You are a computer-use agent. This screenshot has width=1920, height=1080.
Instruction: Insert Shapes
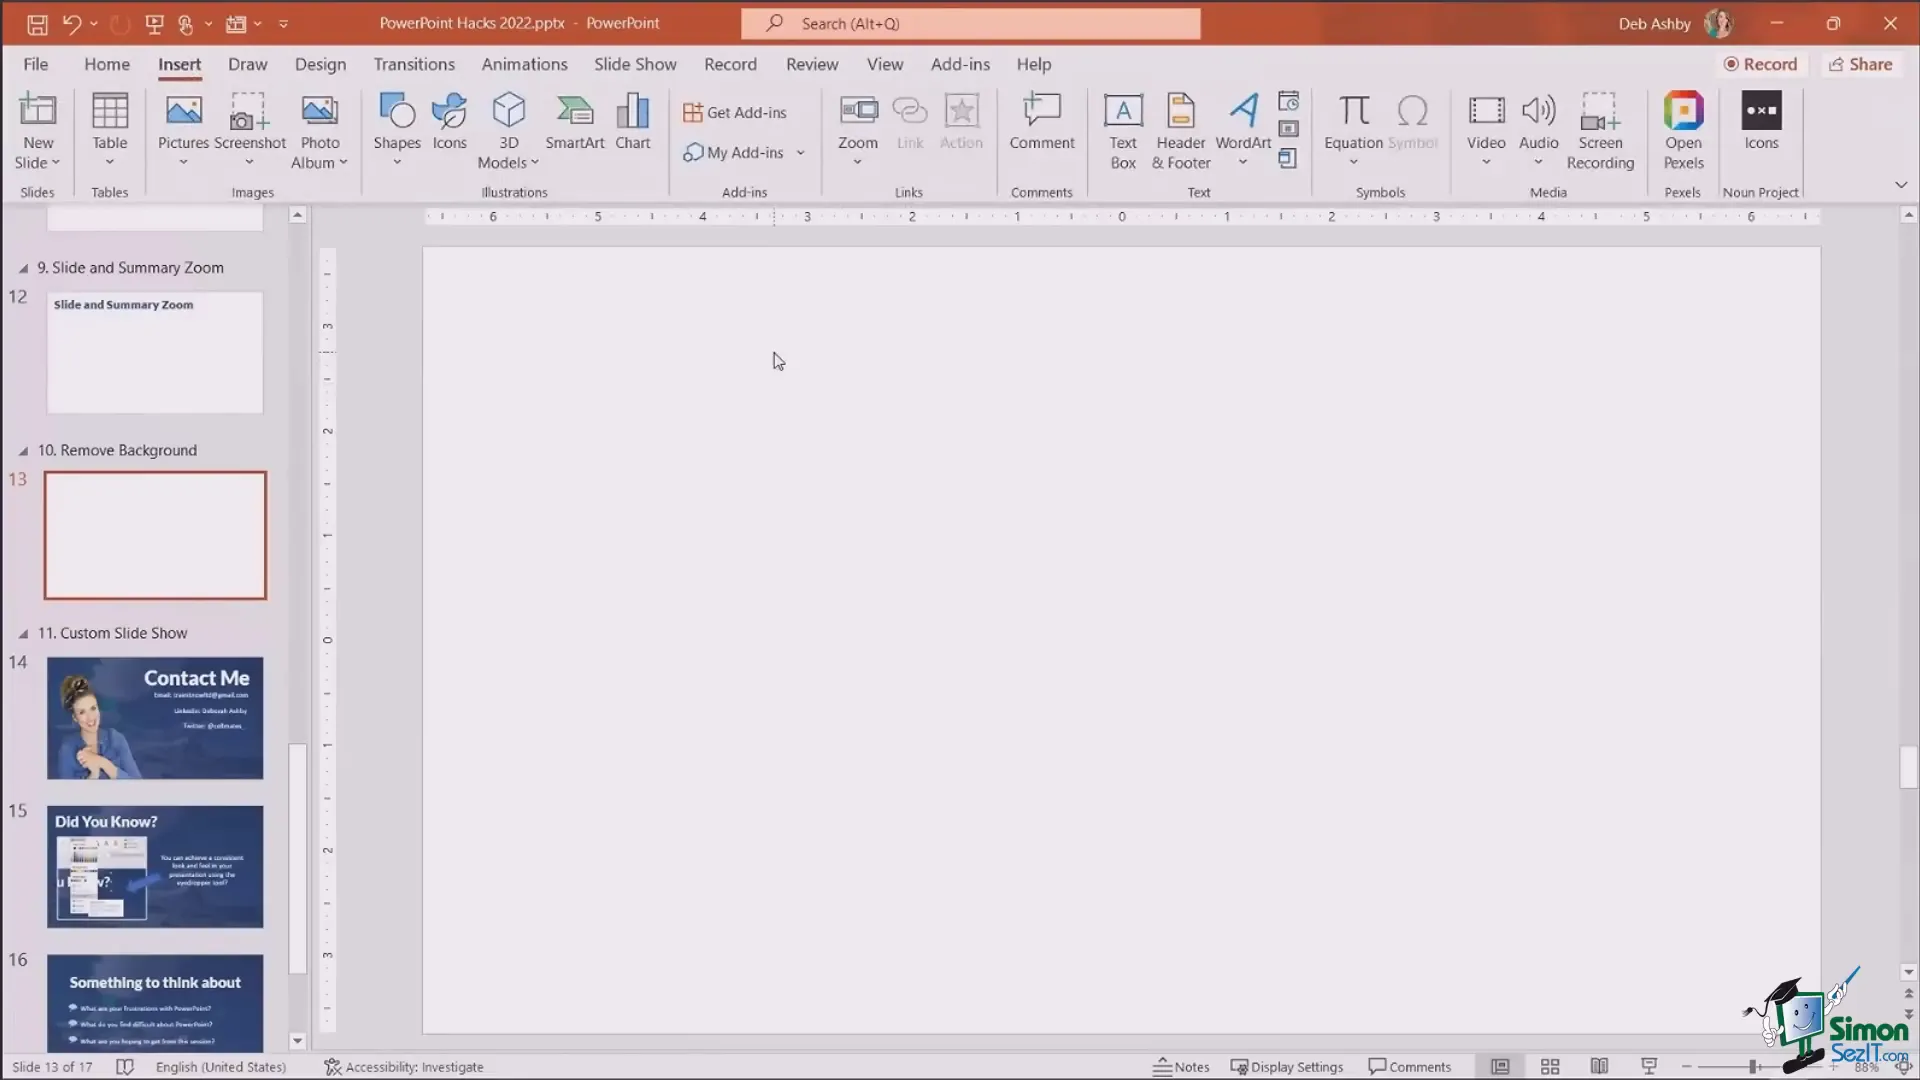tap(397, 132)
